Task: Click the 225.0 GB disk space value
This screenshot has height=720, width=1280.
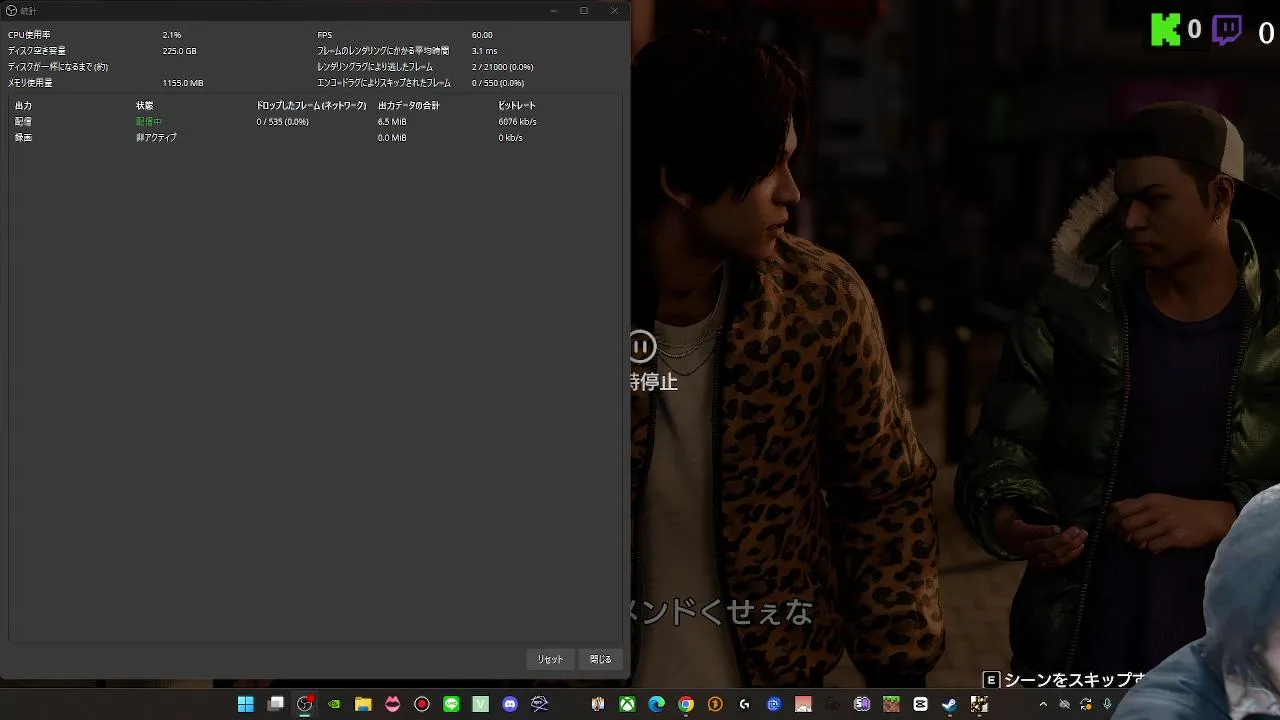Action: [179, 51]
